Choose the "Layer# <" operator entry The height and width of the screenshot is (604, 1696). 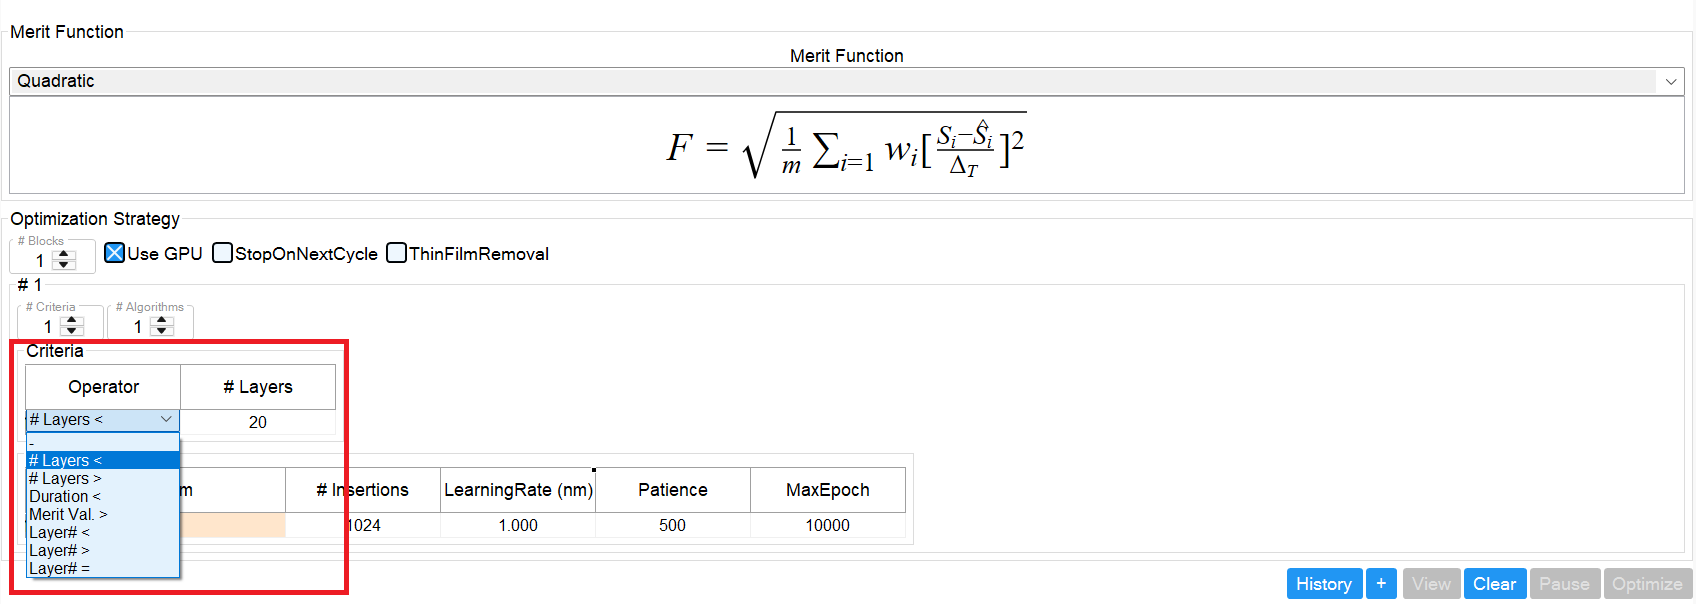60,532
